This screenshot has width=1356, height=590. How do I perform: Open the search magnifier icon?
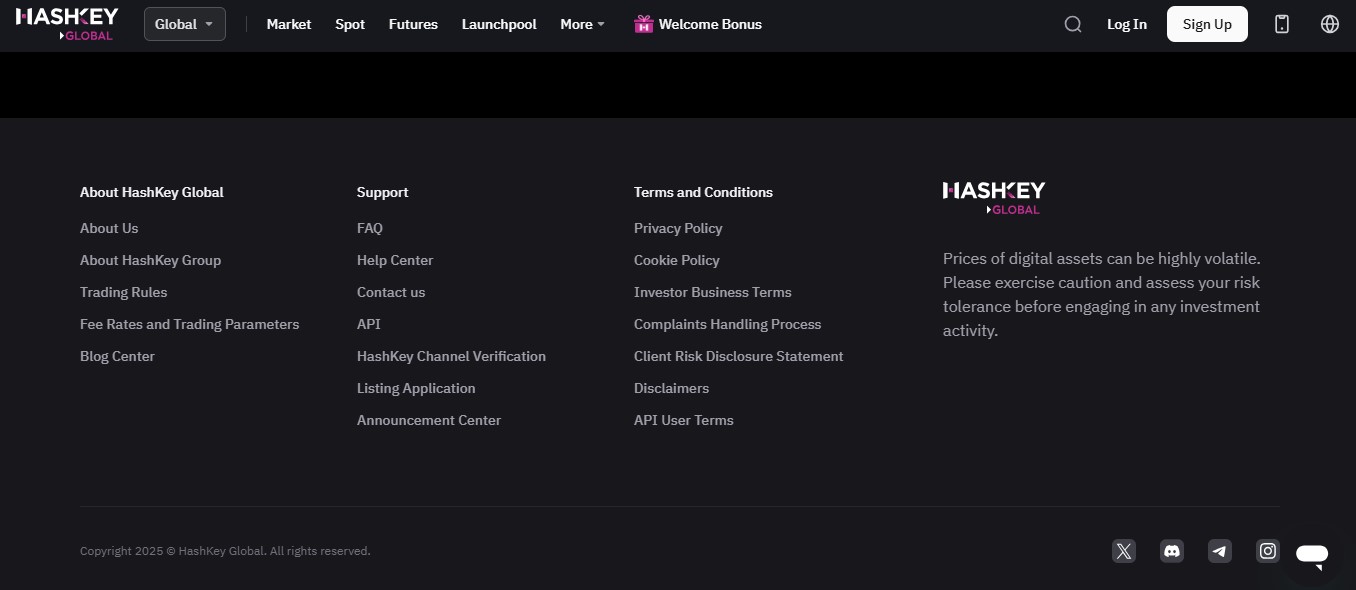tap(1073, 24)
